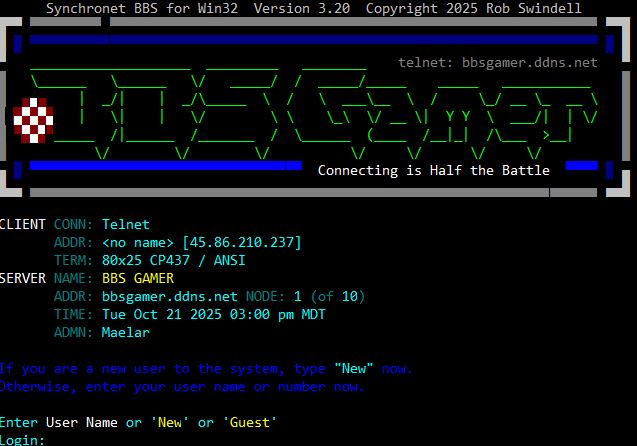Click the 'Connecting is Half the Battle' tagline
Viewport: 637px width, 446px height.
[433, 170]
